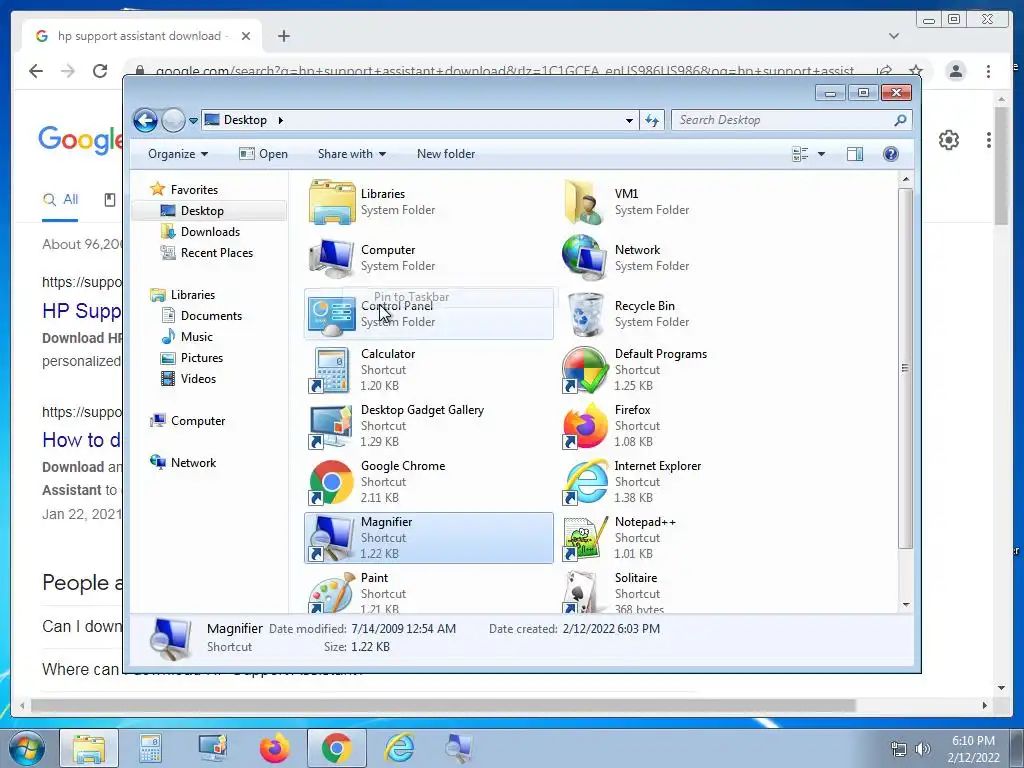
Task: Open Explorer help question mark icon
Action: pyautogui.click(x=891, y=154)
